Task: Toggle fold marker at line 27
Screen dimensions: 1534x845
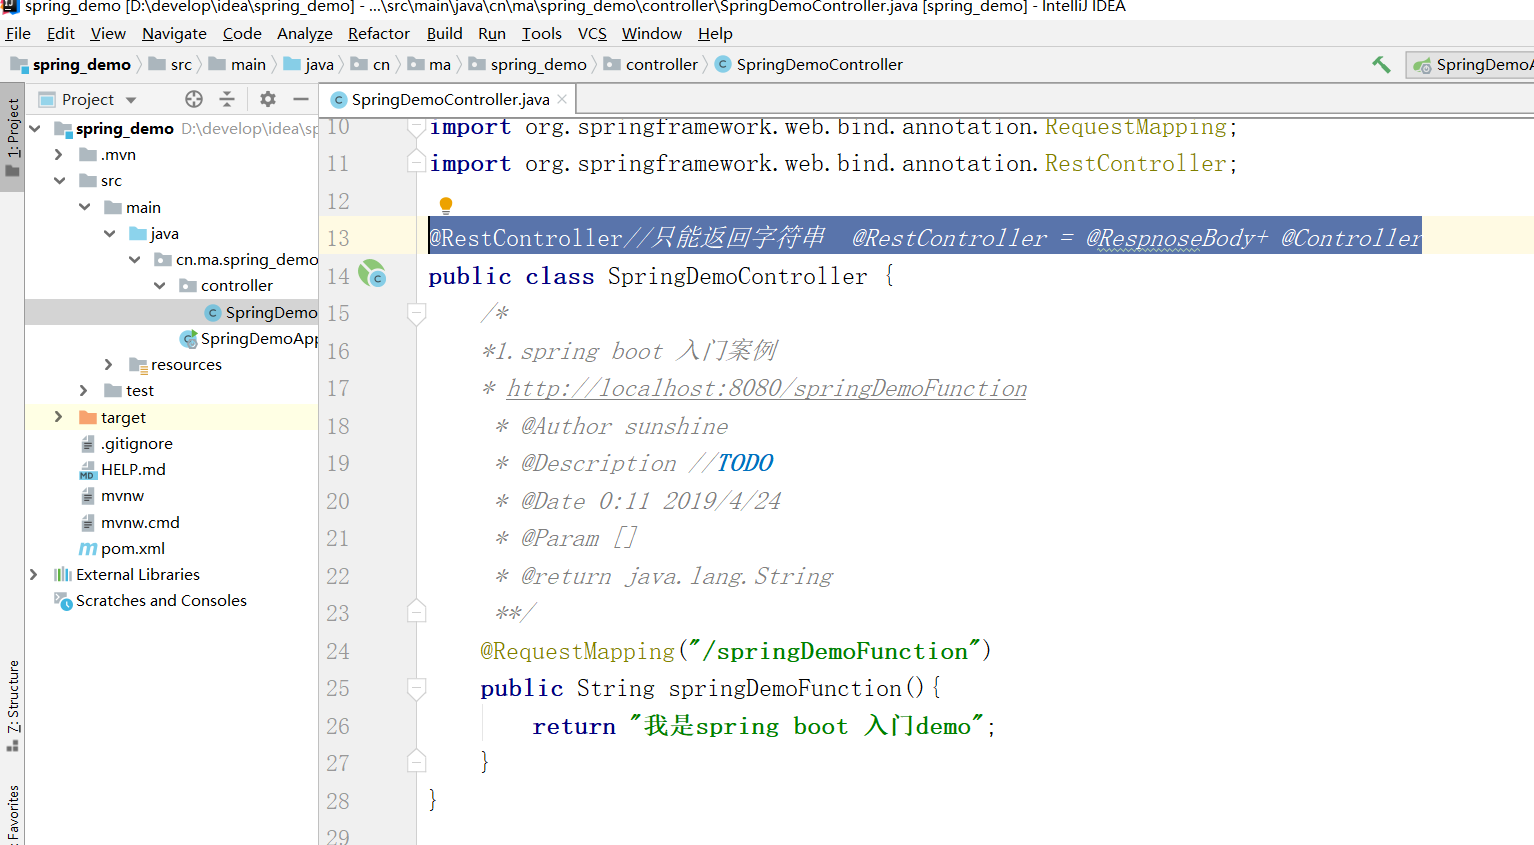Action: (417, 762)
